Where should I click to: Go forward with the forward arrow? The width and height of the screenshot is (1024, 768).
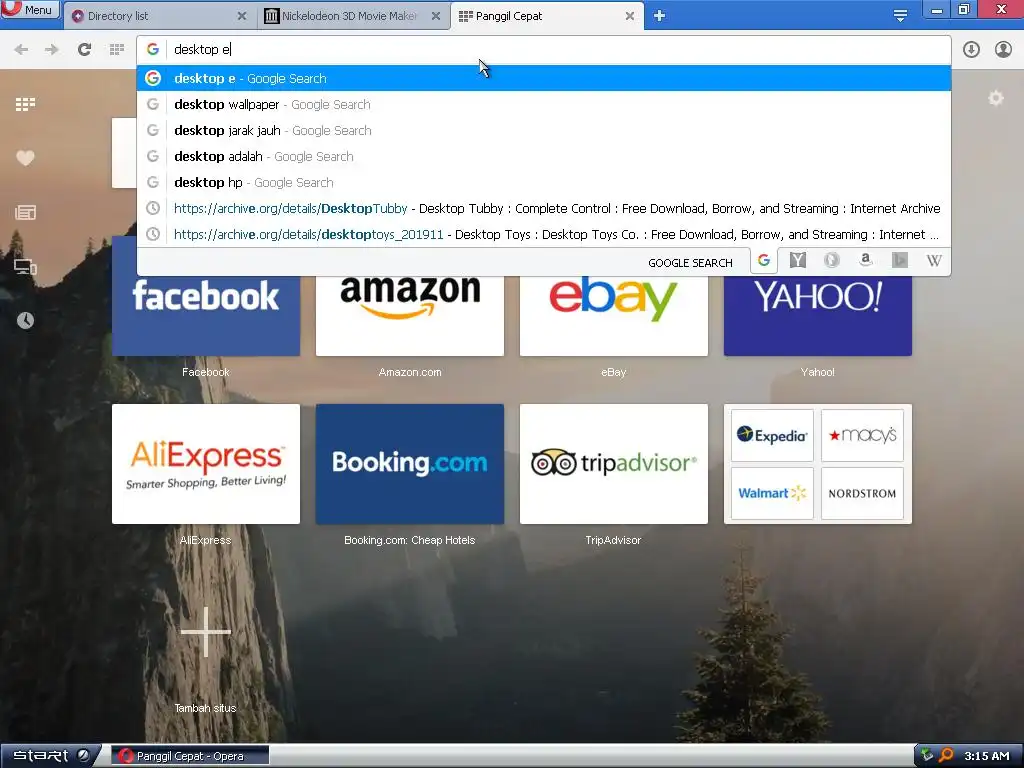tap(52, 50)
